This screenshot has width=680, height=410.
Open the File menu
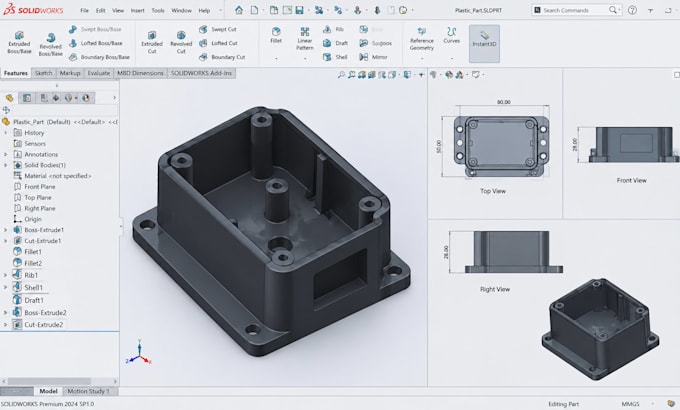pyautogui.click(x=85, y=10)
